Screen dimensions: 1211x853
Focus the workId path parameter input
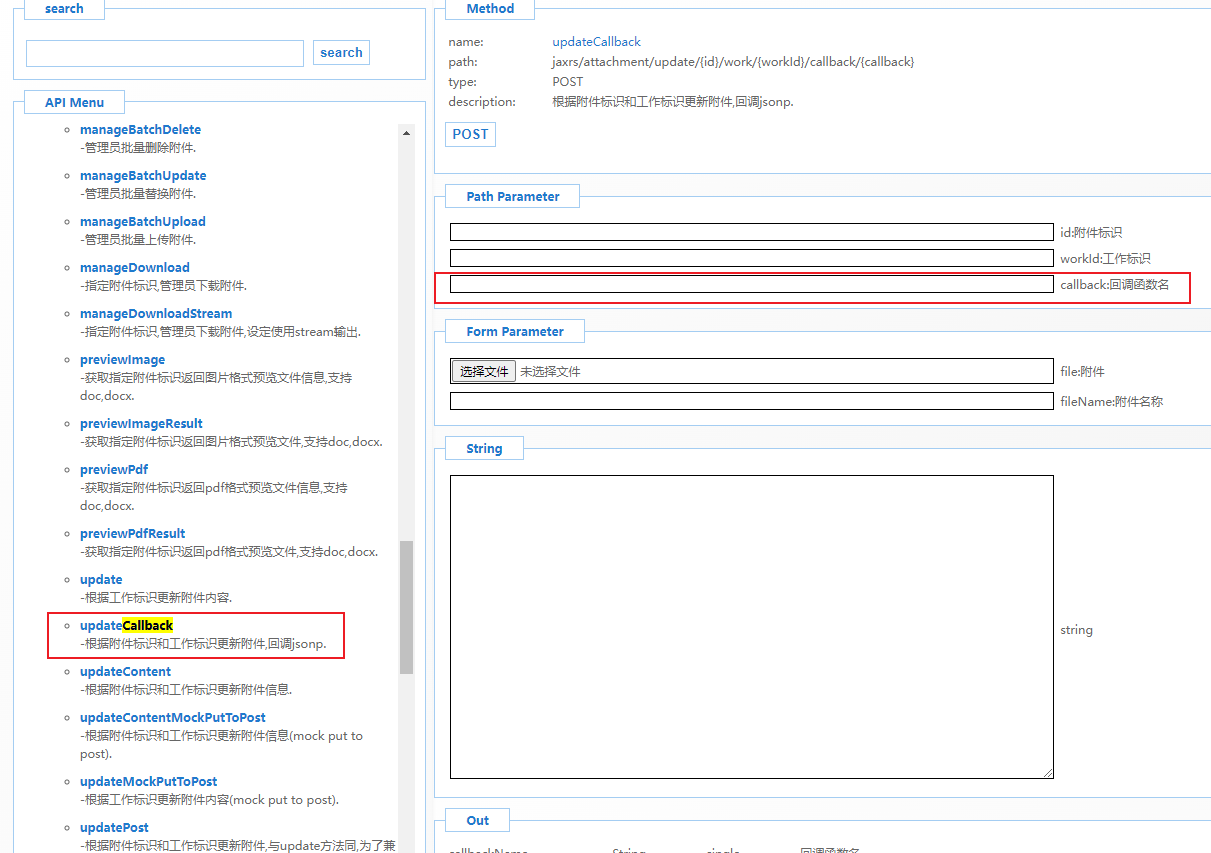coord(751,258)
